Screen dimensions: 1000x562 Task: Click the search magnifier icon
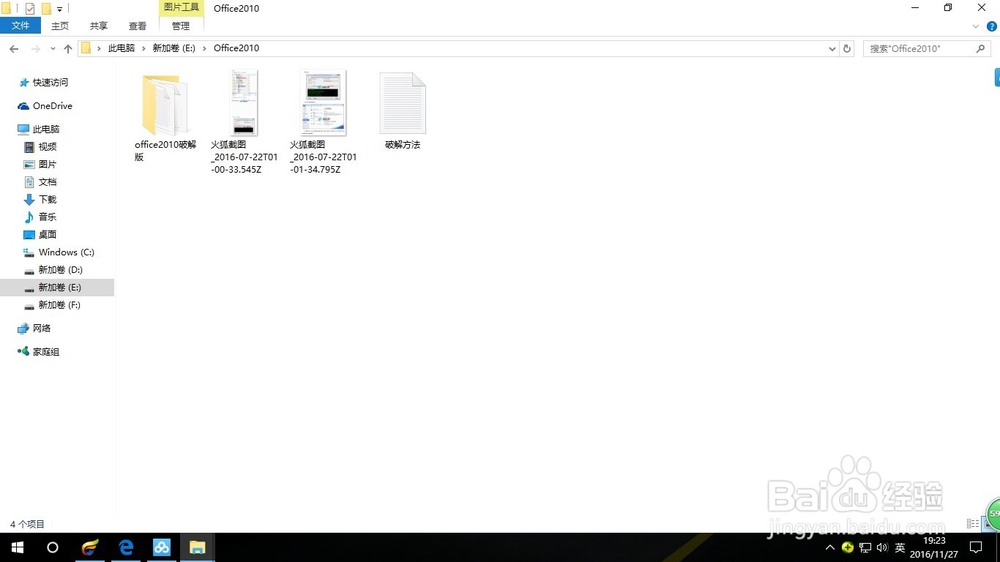[x=980, y=48]
